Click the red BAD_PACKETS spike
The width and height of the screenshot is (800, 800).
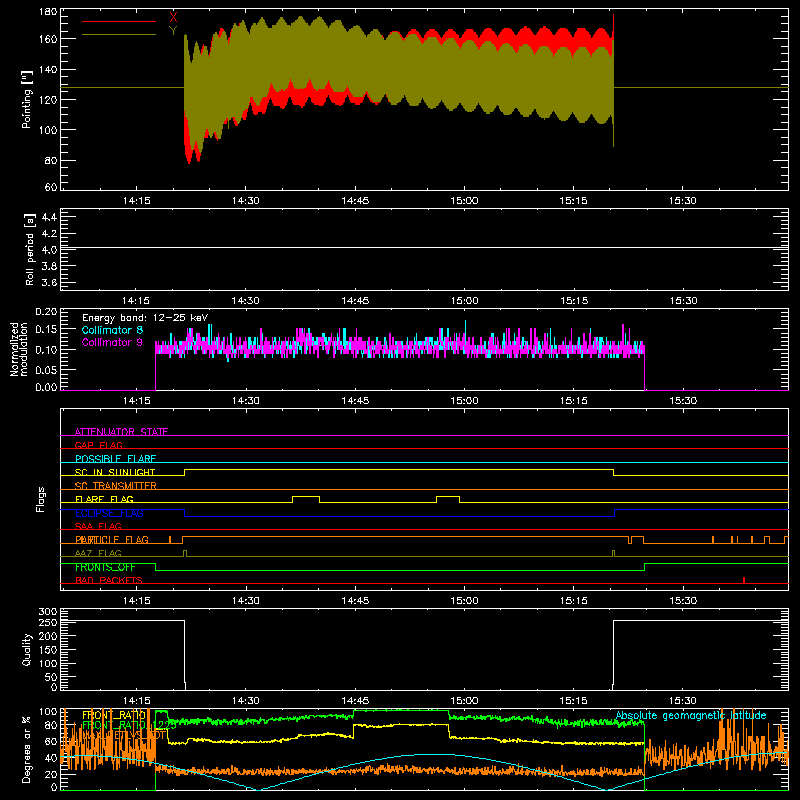pos(744,580)
